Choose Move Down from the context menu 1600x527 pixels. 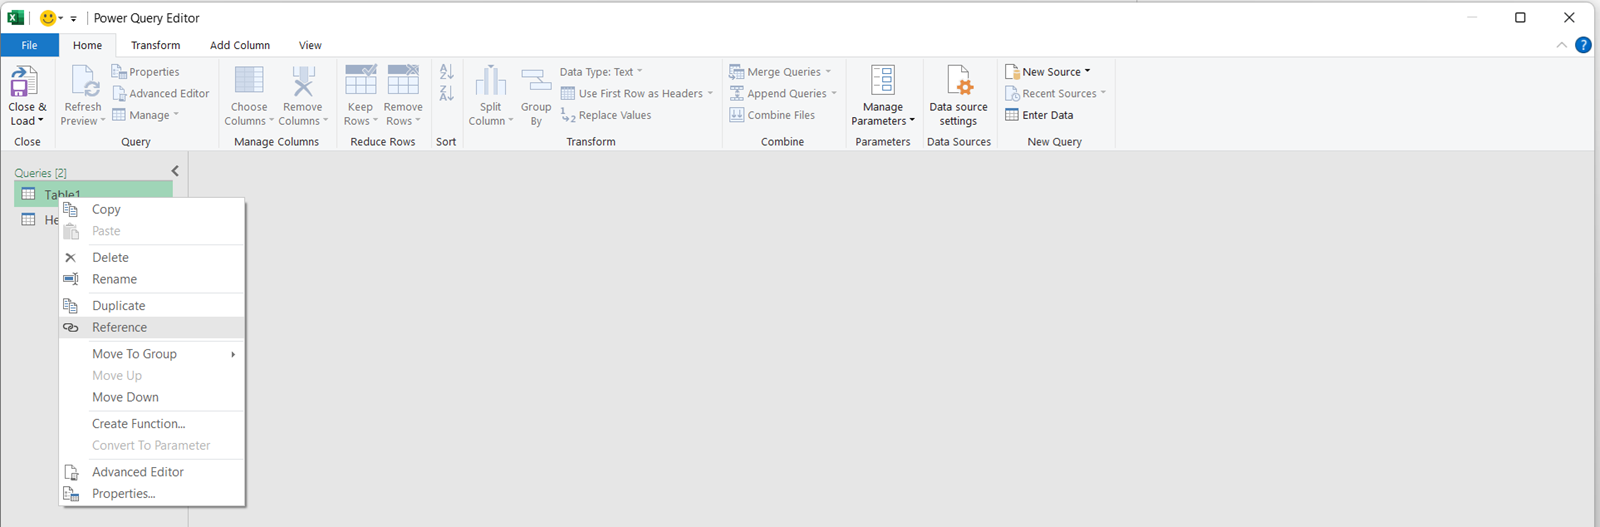[x=152, y=397]
